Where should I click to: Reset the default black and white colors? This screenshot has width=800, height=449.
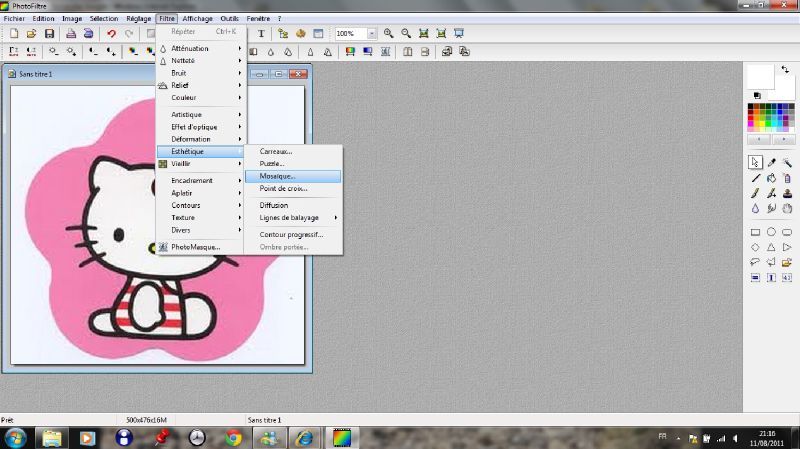[757, 95]
